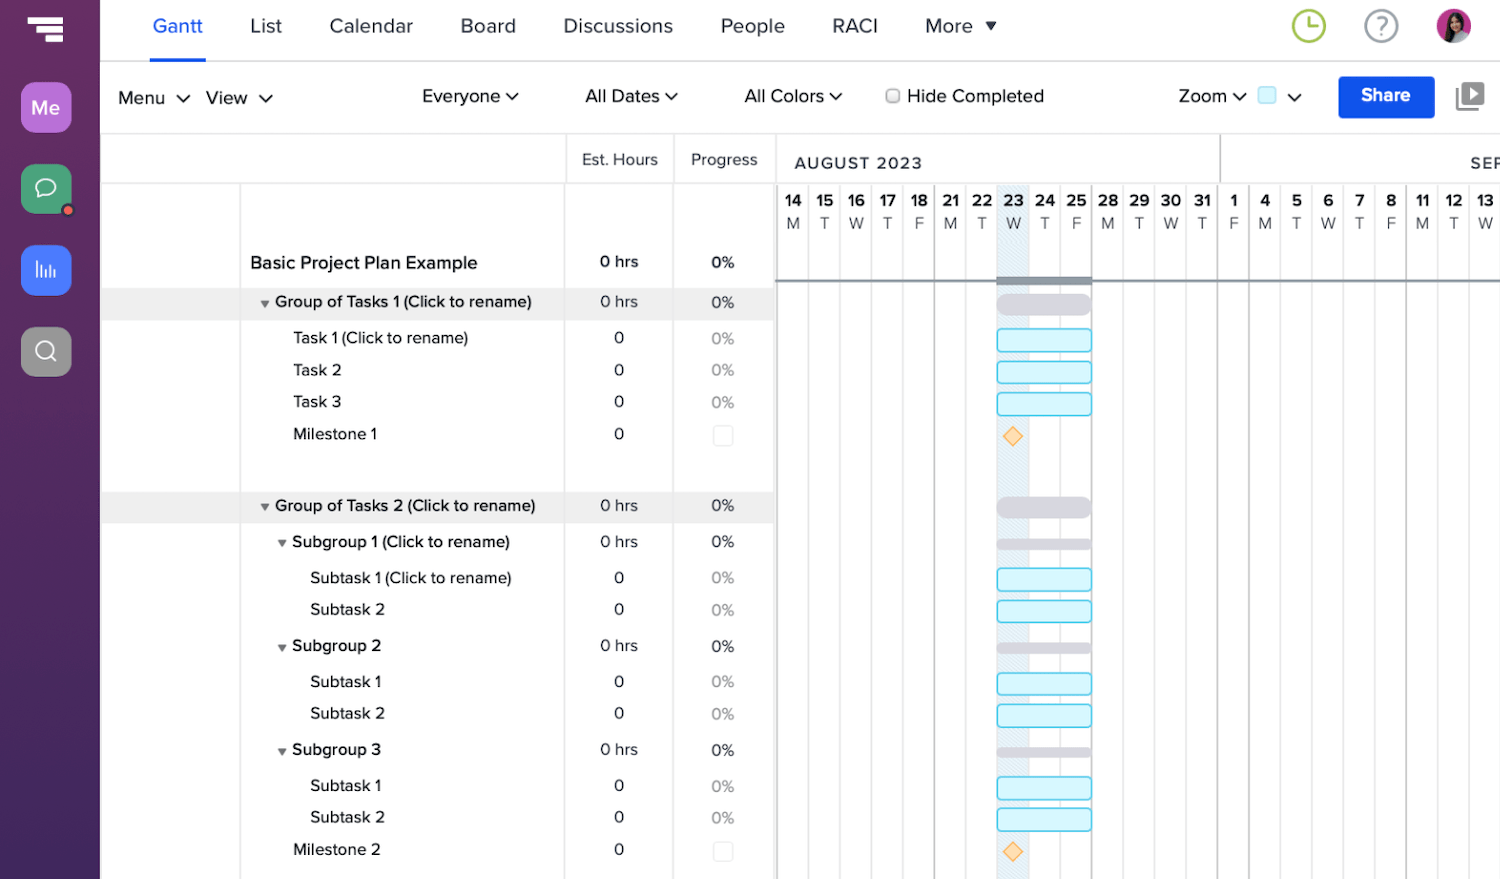1500x879 pixels.
Task: Open the RACI tab
Action: pyautogui.click(x=854, y=26)
